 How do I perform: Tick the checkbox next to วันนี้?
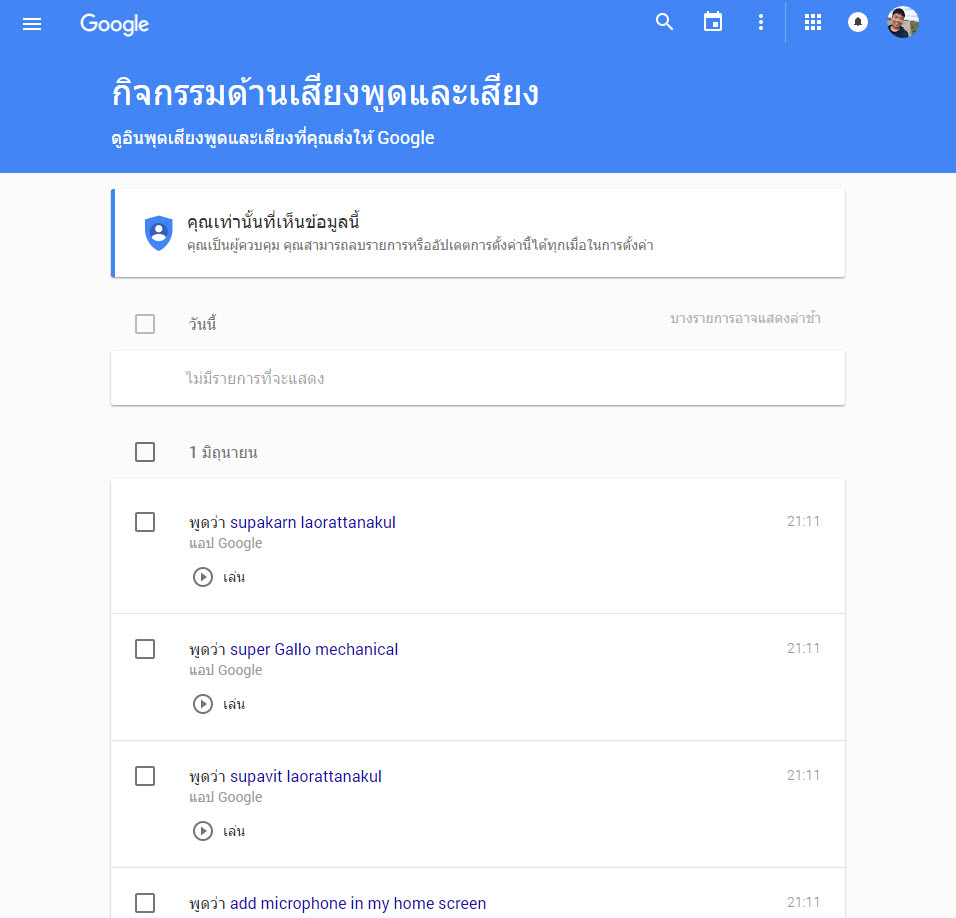pyautogui.click(x=145, y=324)
